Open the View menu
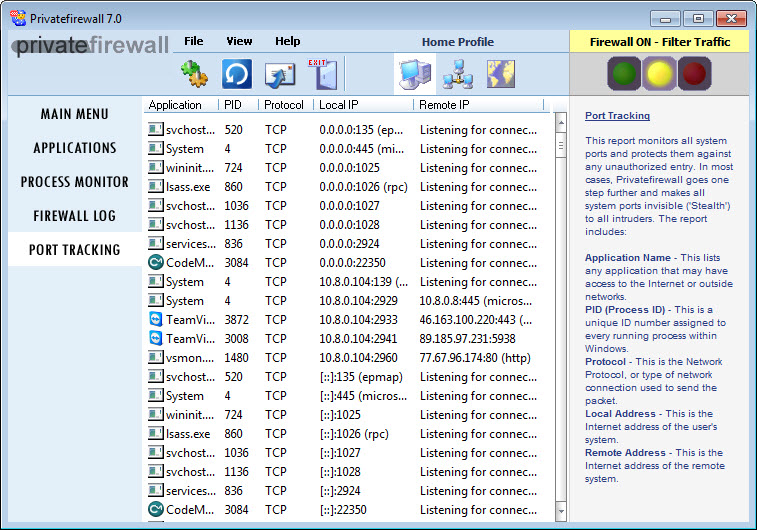This screenshot has width=757, height=530. pyautogui.click(x=239, y=41)
